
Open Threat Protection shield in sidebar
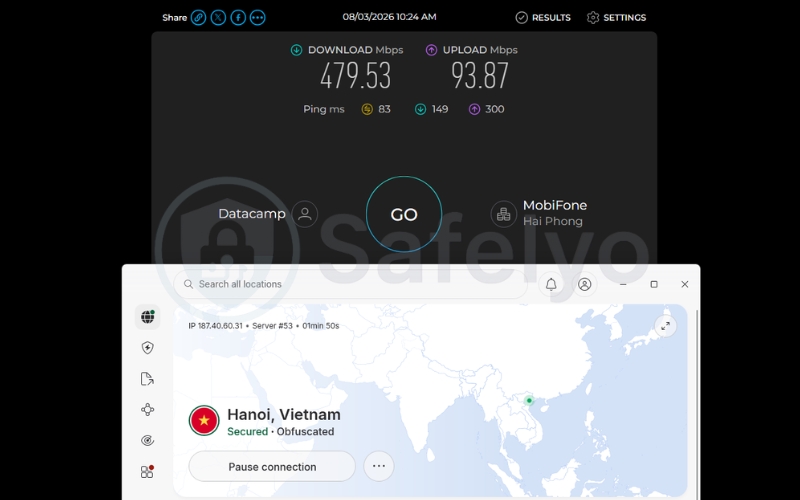[x=147, y=348]
